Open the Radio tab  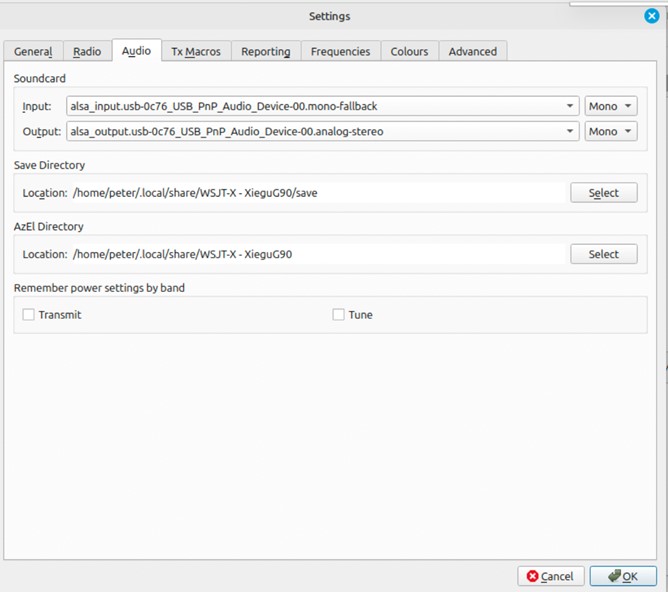[87, 51]
